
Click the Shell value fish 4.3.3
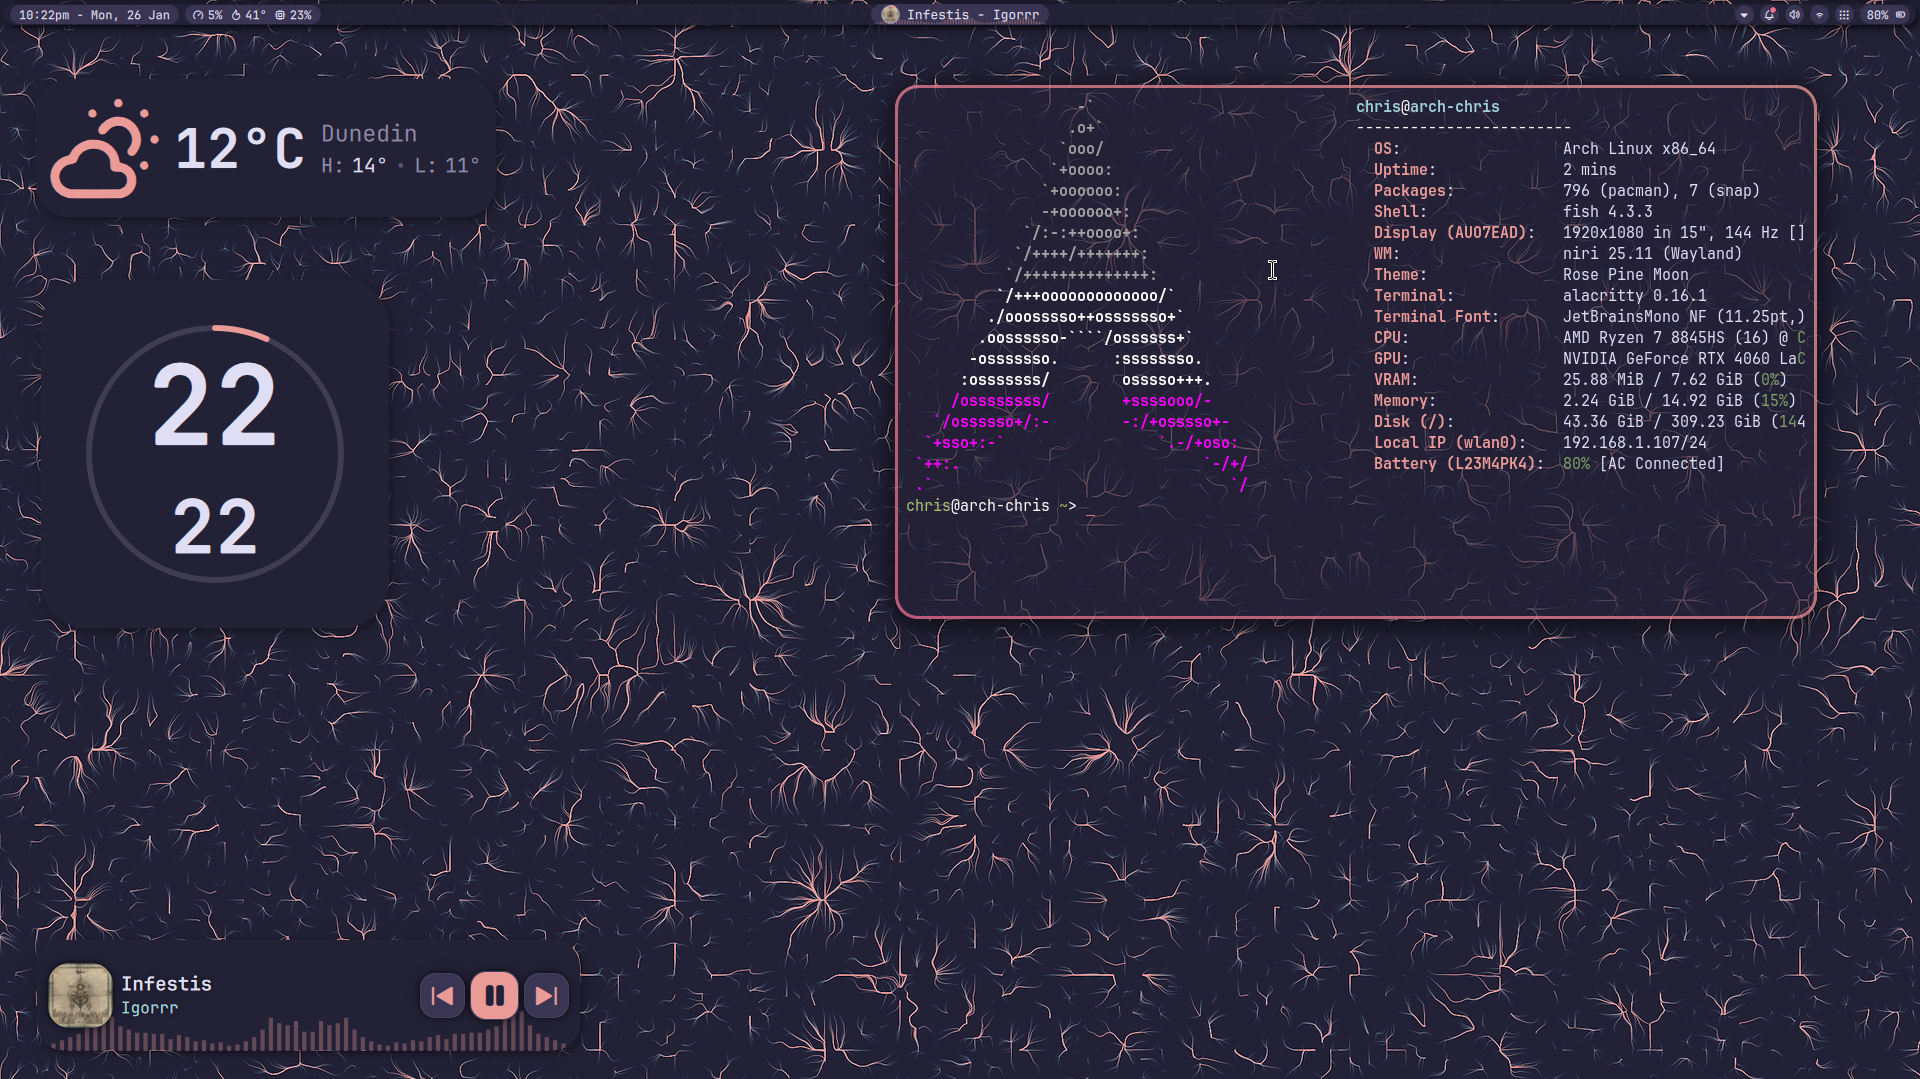tap(1608, 212)
